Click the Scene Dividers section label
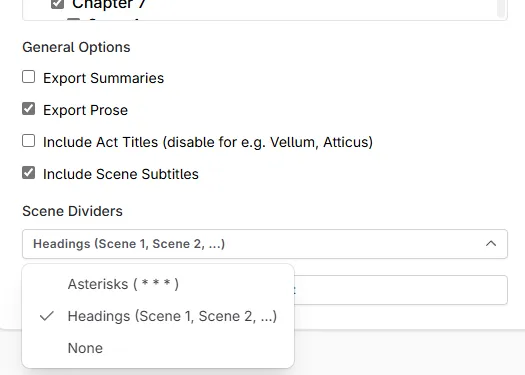Viewport: 525px width, 375px height. coord(72,211)
